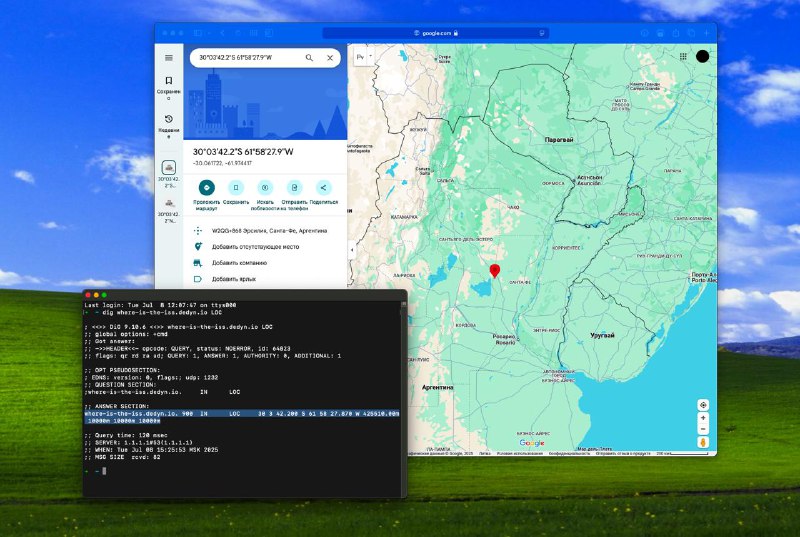
Task: Open Saved places in Maps sidebar
Action: point(168,87)
